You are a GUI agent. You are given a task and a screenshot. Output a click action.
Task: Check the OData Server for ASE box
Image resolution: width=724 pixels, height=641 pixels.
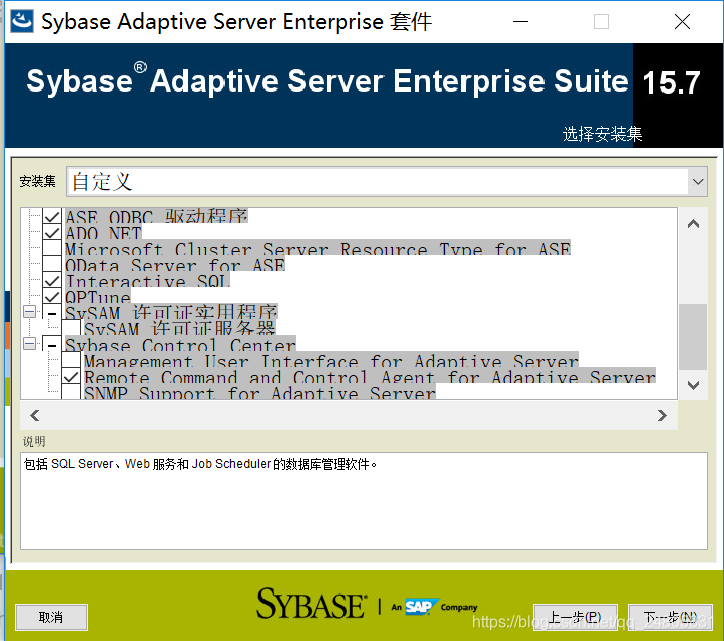(x=52, y=265)
